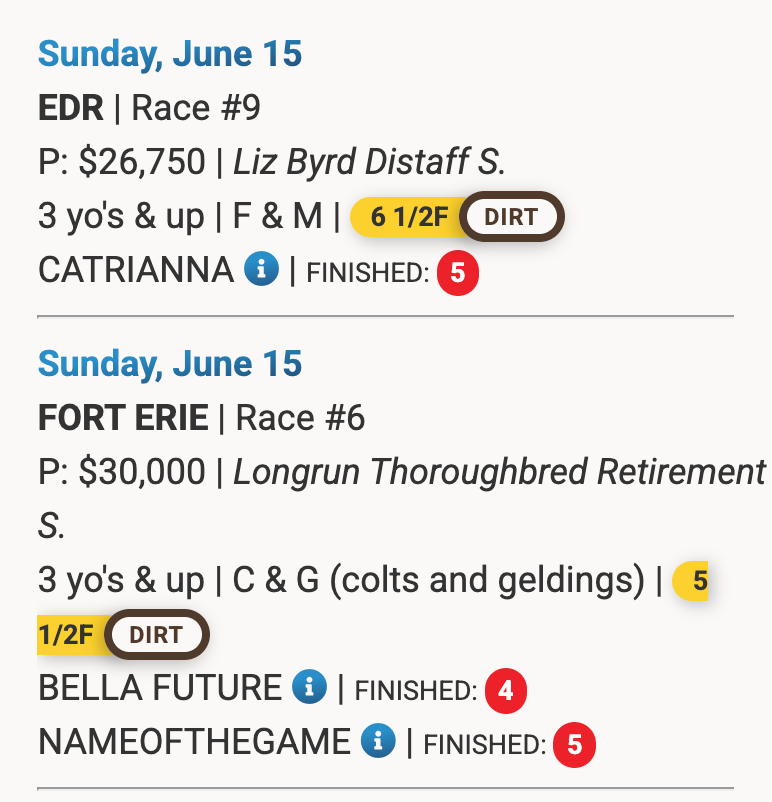Viewport: 772px width, 802px height.
Task: Click the info icon next to CATRIANNA
Action: tap(261, 269)
